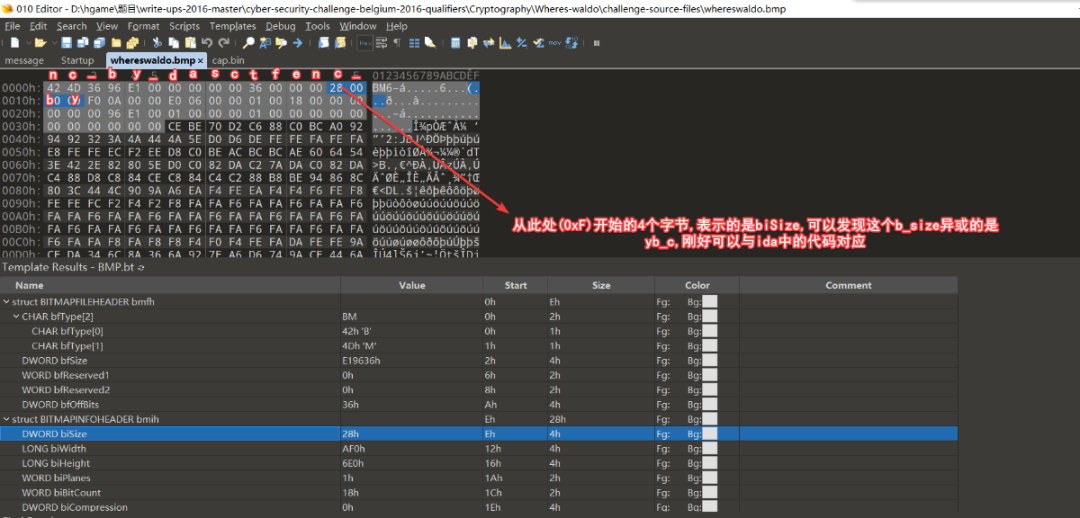Viewport: 1080px width, 518px height.
Task: Click the Bg color swatch for biSize
Action: pos(709,434)
